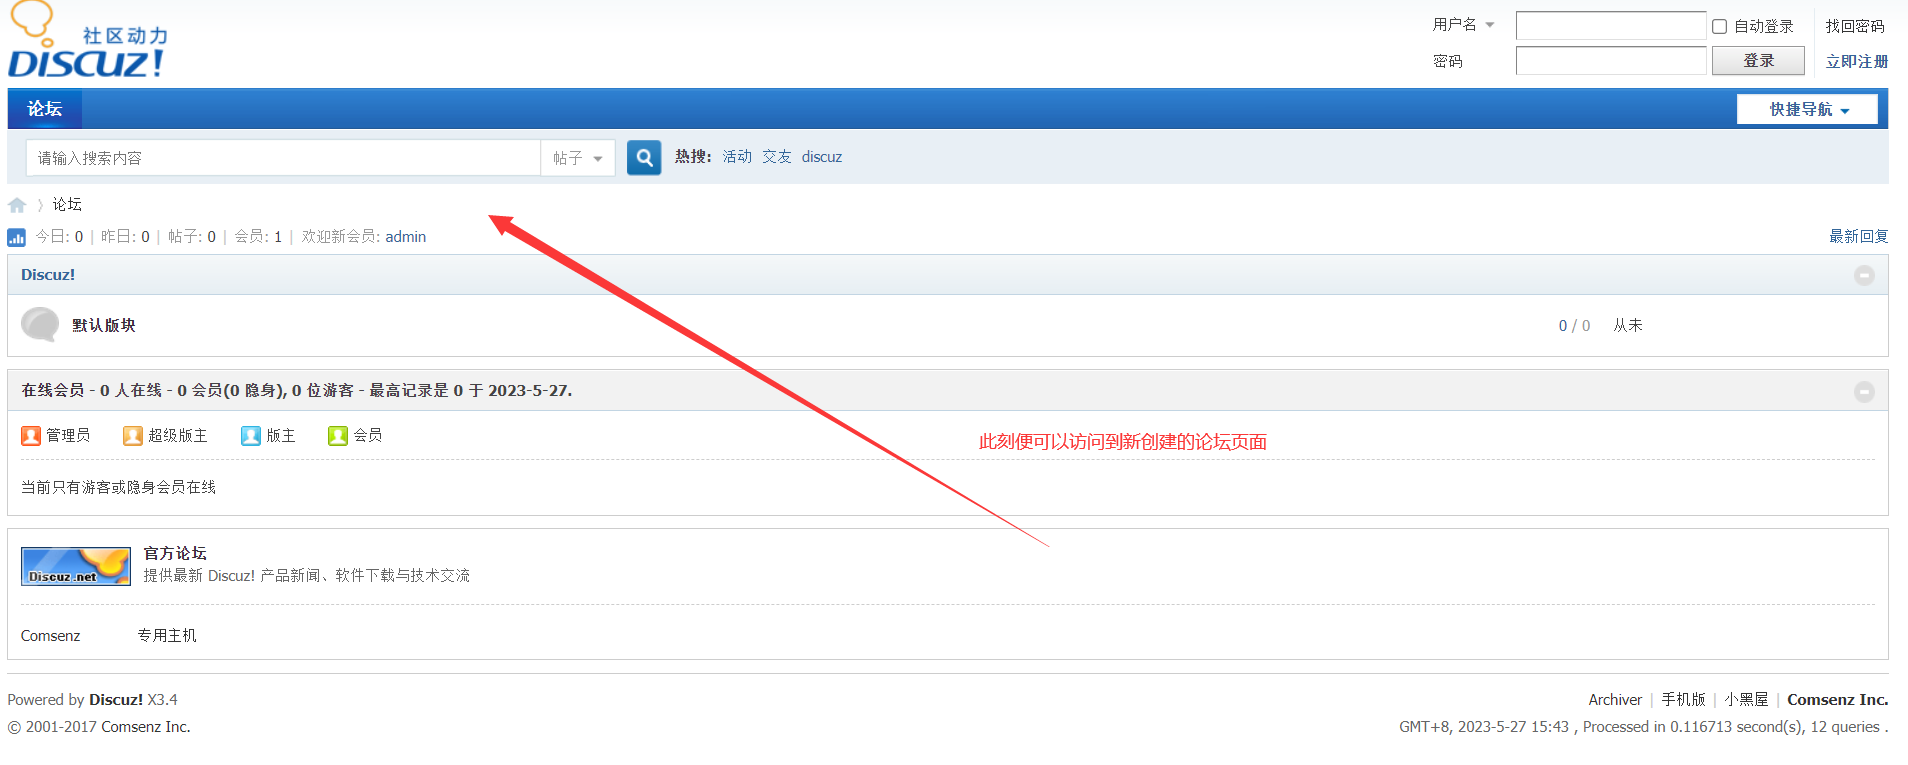Focus the password input field
This screenshot has width=1908, height=765.
tap(1611, 61)
